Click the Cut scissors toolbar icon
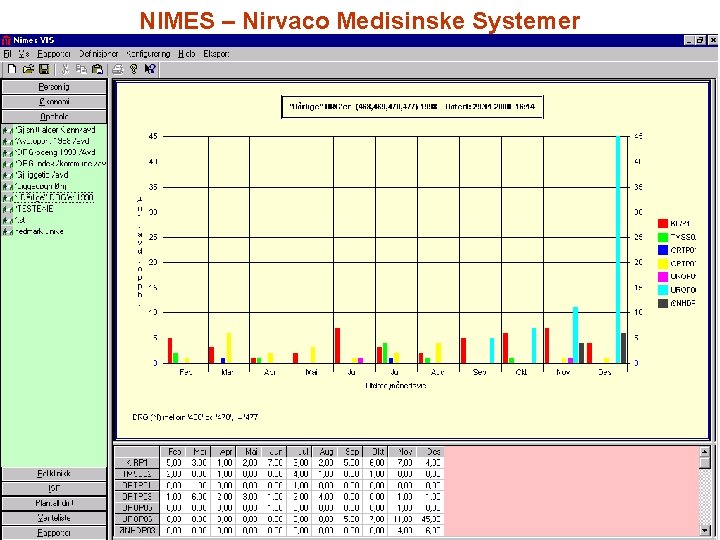Viewport: 720px width, 540px height. click(65, 69)
